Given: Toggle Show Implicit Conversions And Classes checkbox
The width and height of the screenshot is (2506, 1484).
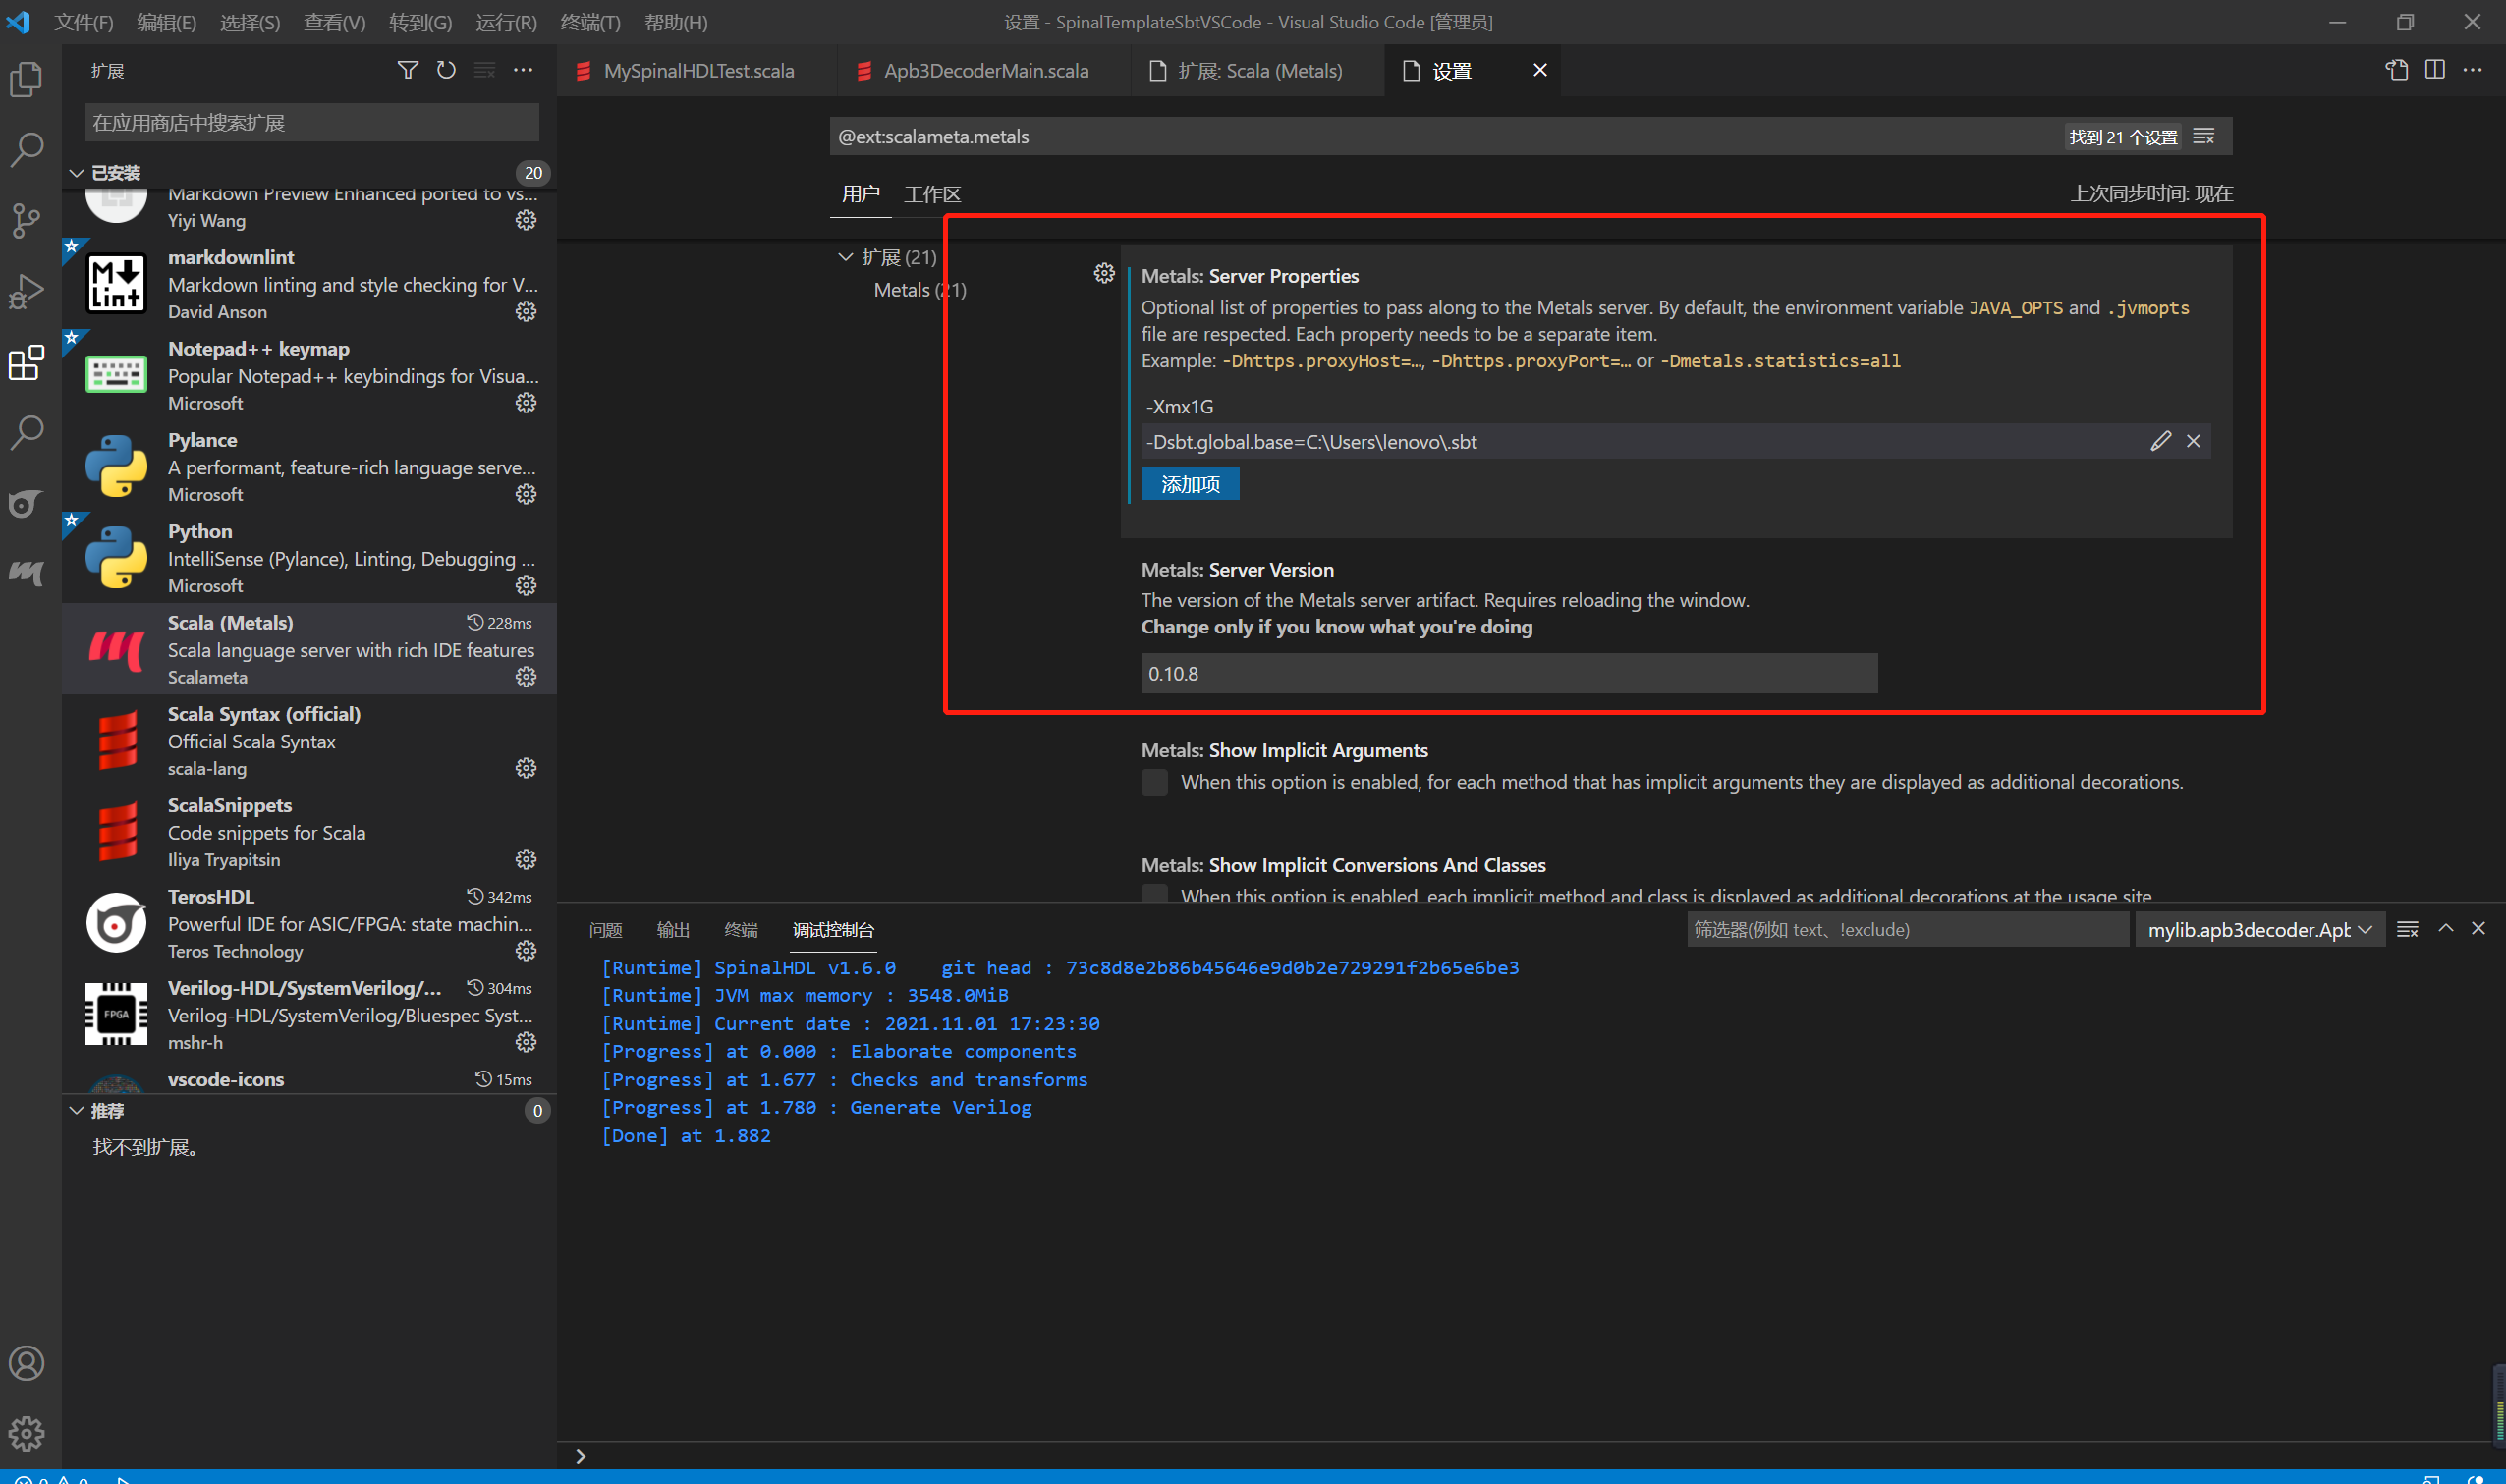Looking at the screenshot, I should tap(1155, 892).
